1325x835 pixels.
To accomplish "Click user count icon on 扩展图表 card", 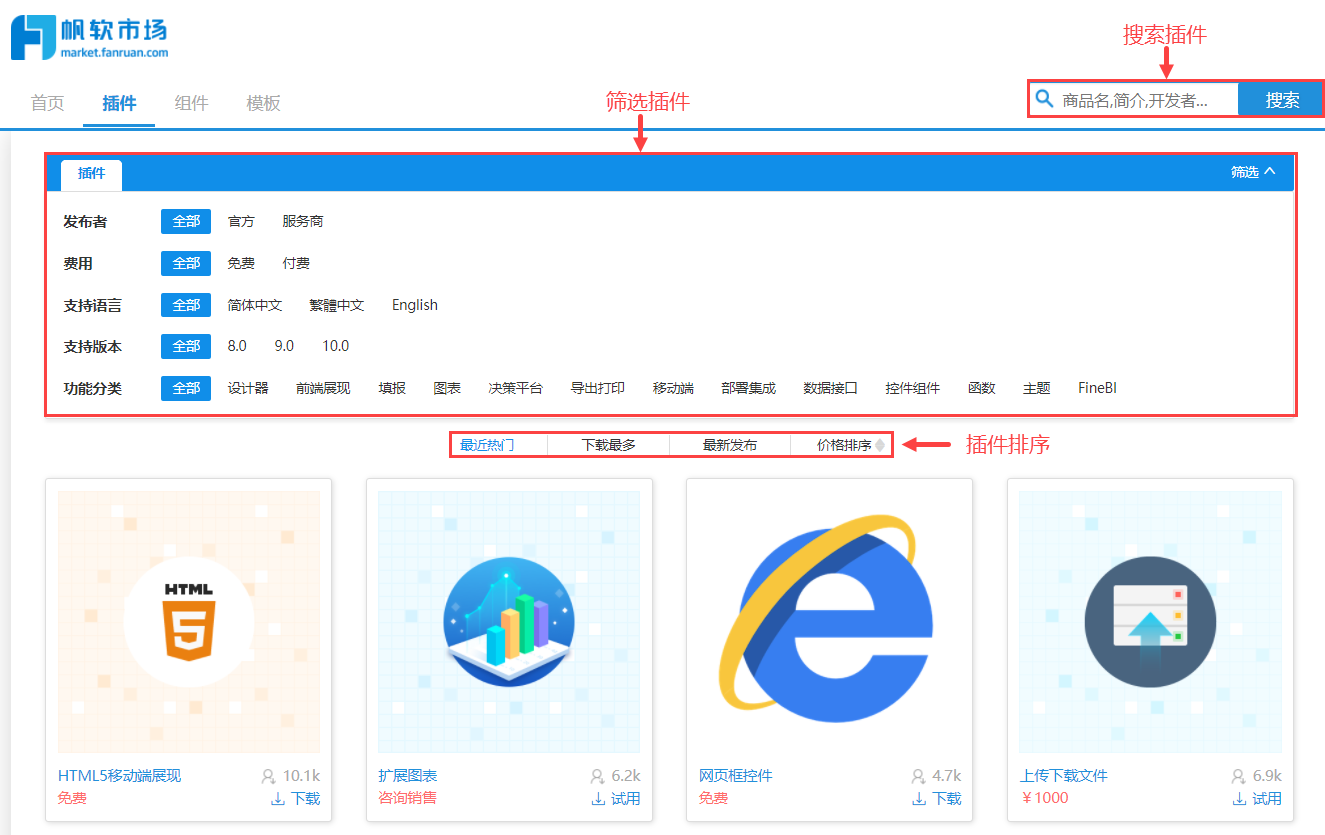I will (597, 776).
